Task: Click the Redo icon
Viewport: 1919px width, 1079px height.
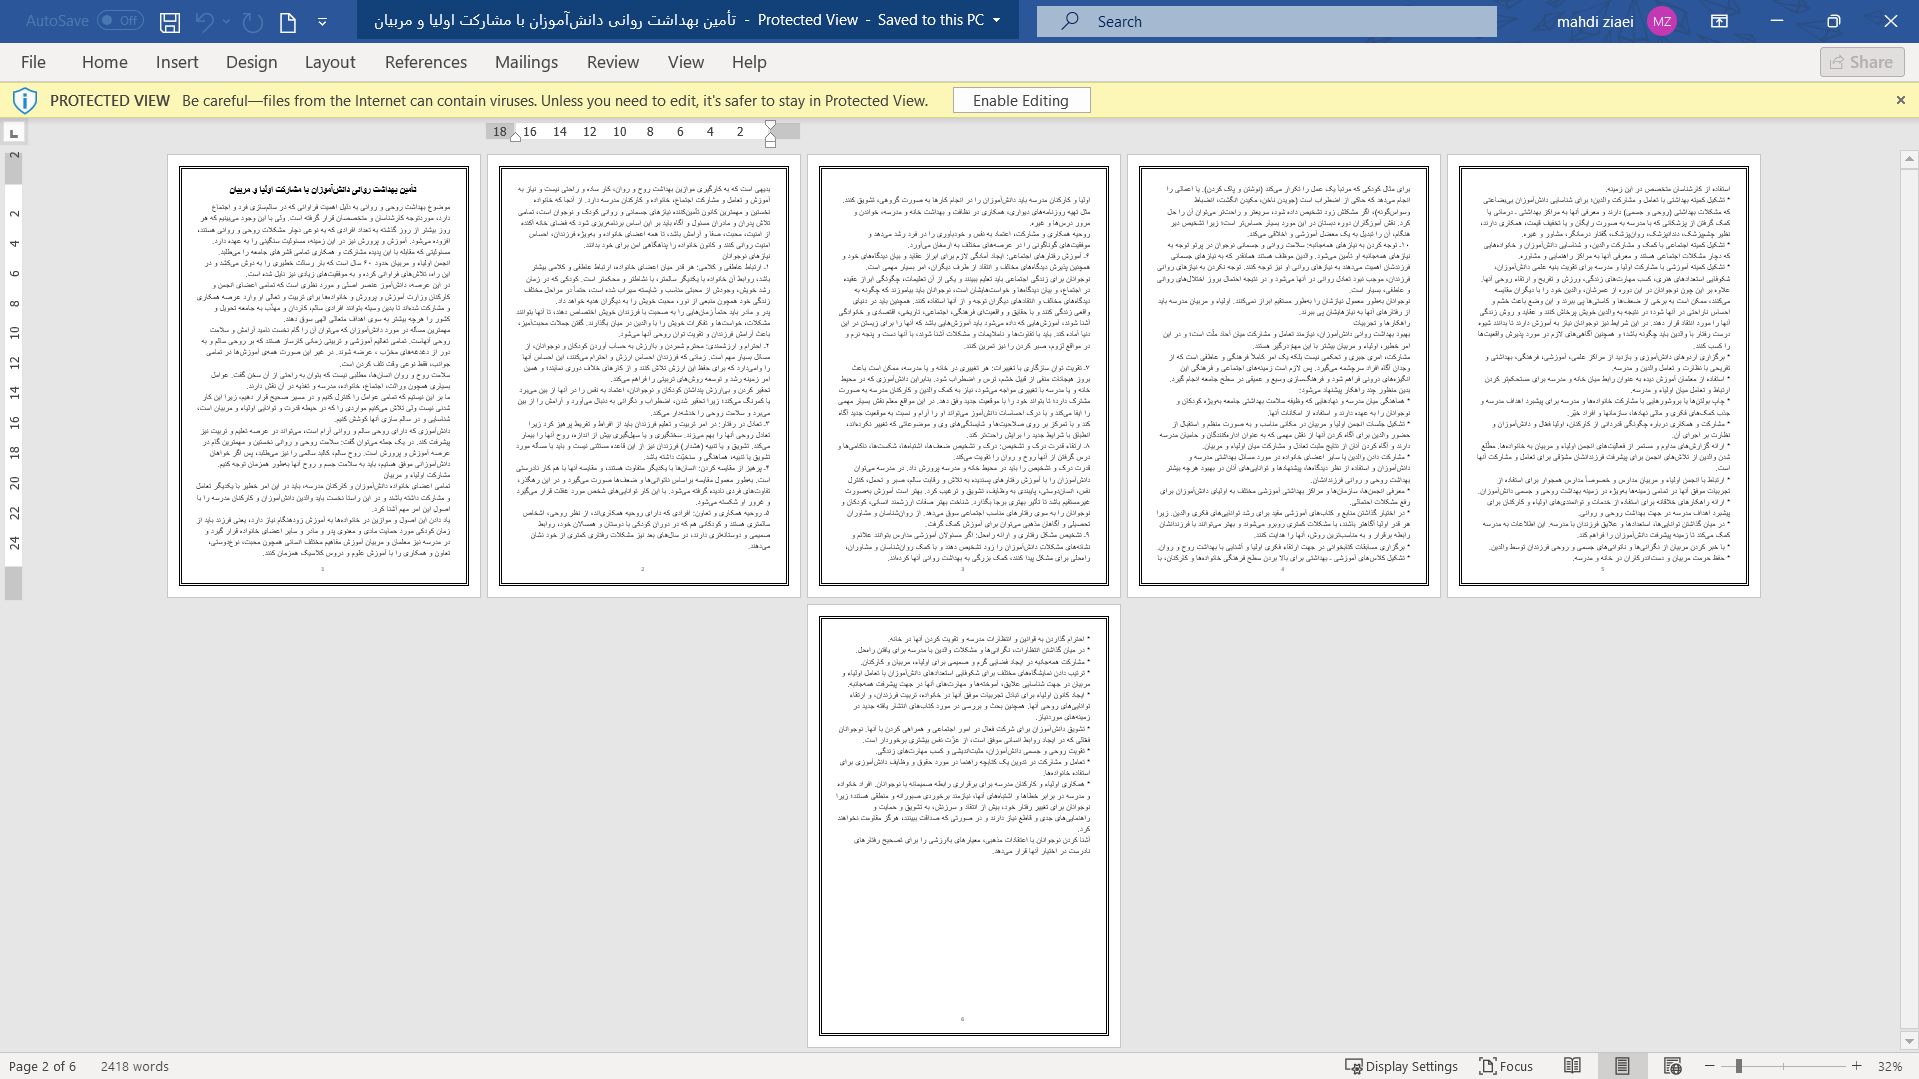Action: point(253,21)
